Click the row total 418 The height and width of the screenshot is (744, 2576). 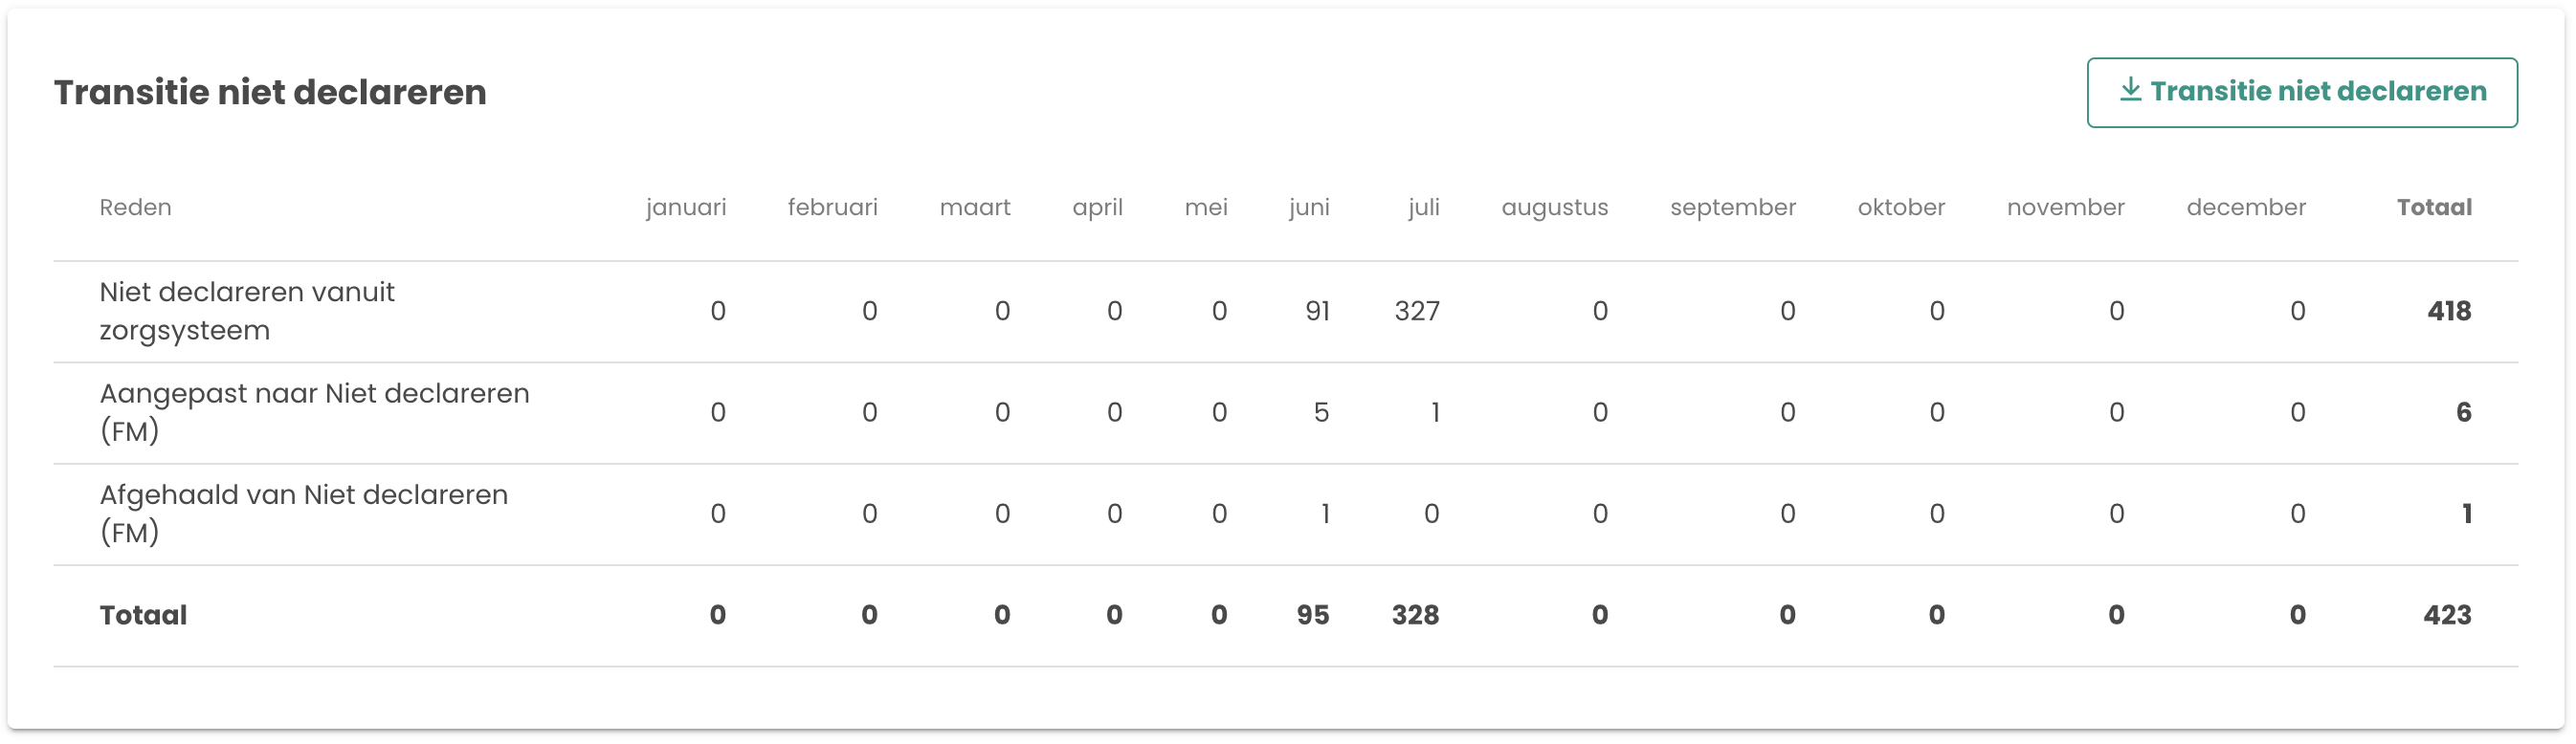pos(2448,311)
